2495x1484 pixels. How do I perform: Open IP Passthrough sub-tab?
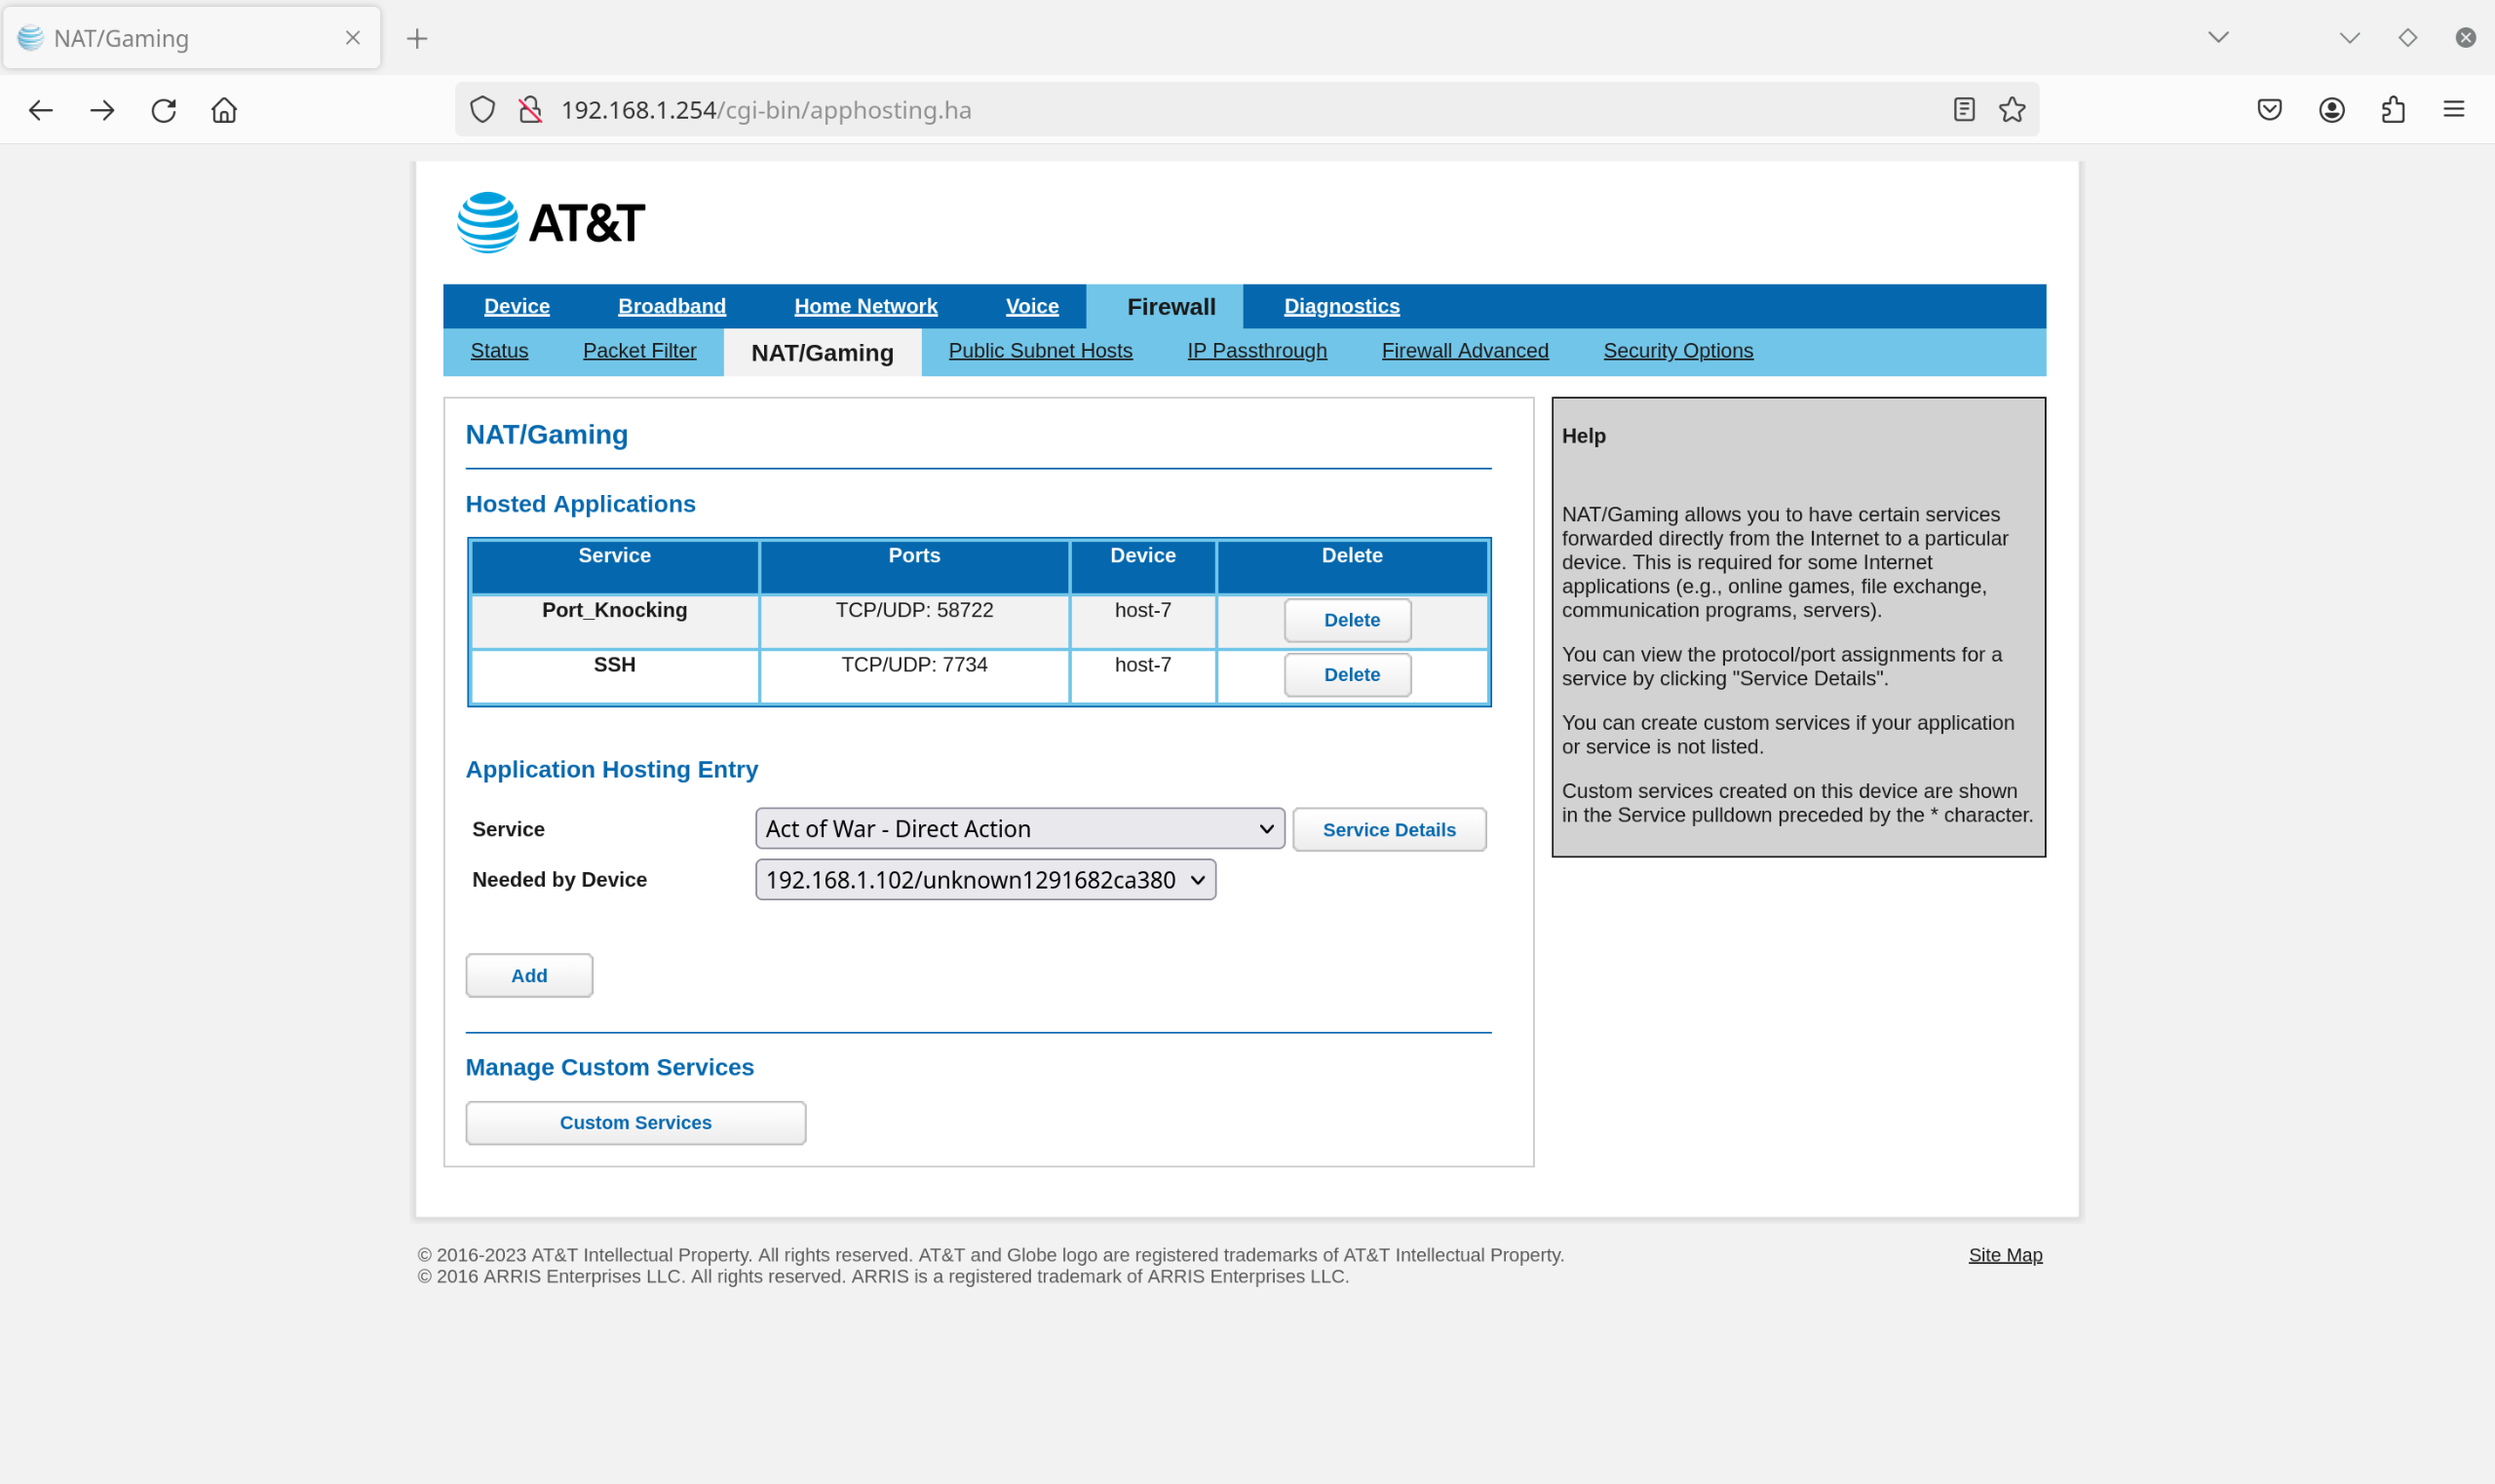(1257, 351)
